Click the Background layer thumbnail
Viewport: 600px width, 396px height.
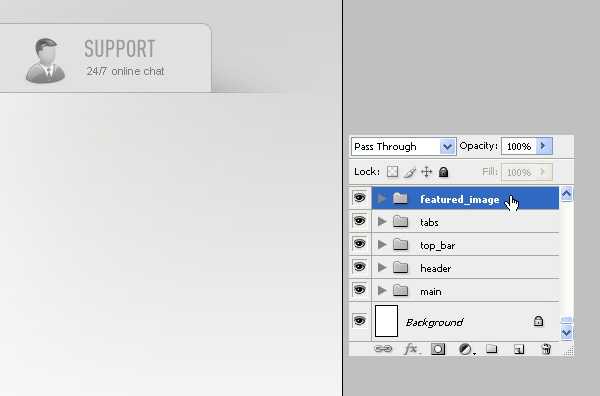coord(386,321)
